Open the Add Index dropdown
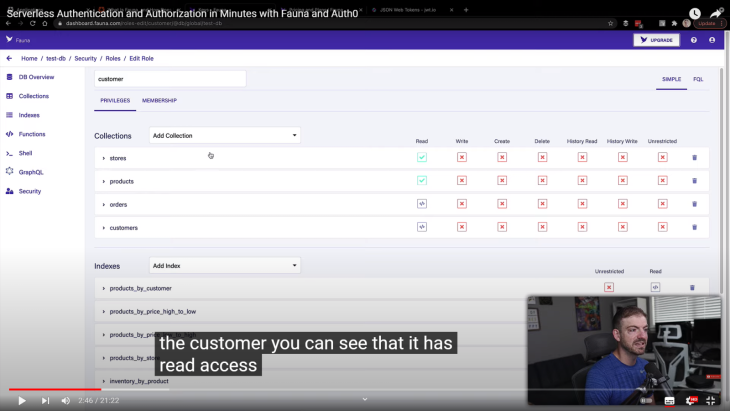The height and width of the screenshot is (411, 730). point(224,266)
